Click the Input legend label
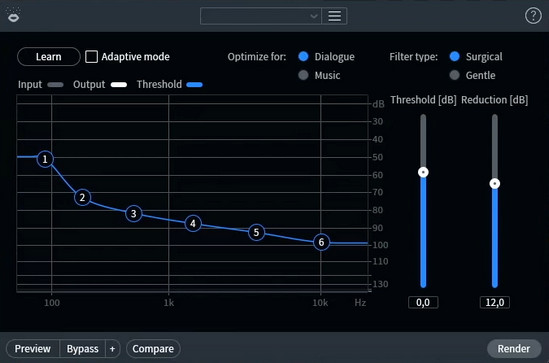Viewport: 549px width, 363px height. (30, 84)
